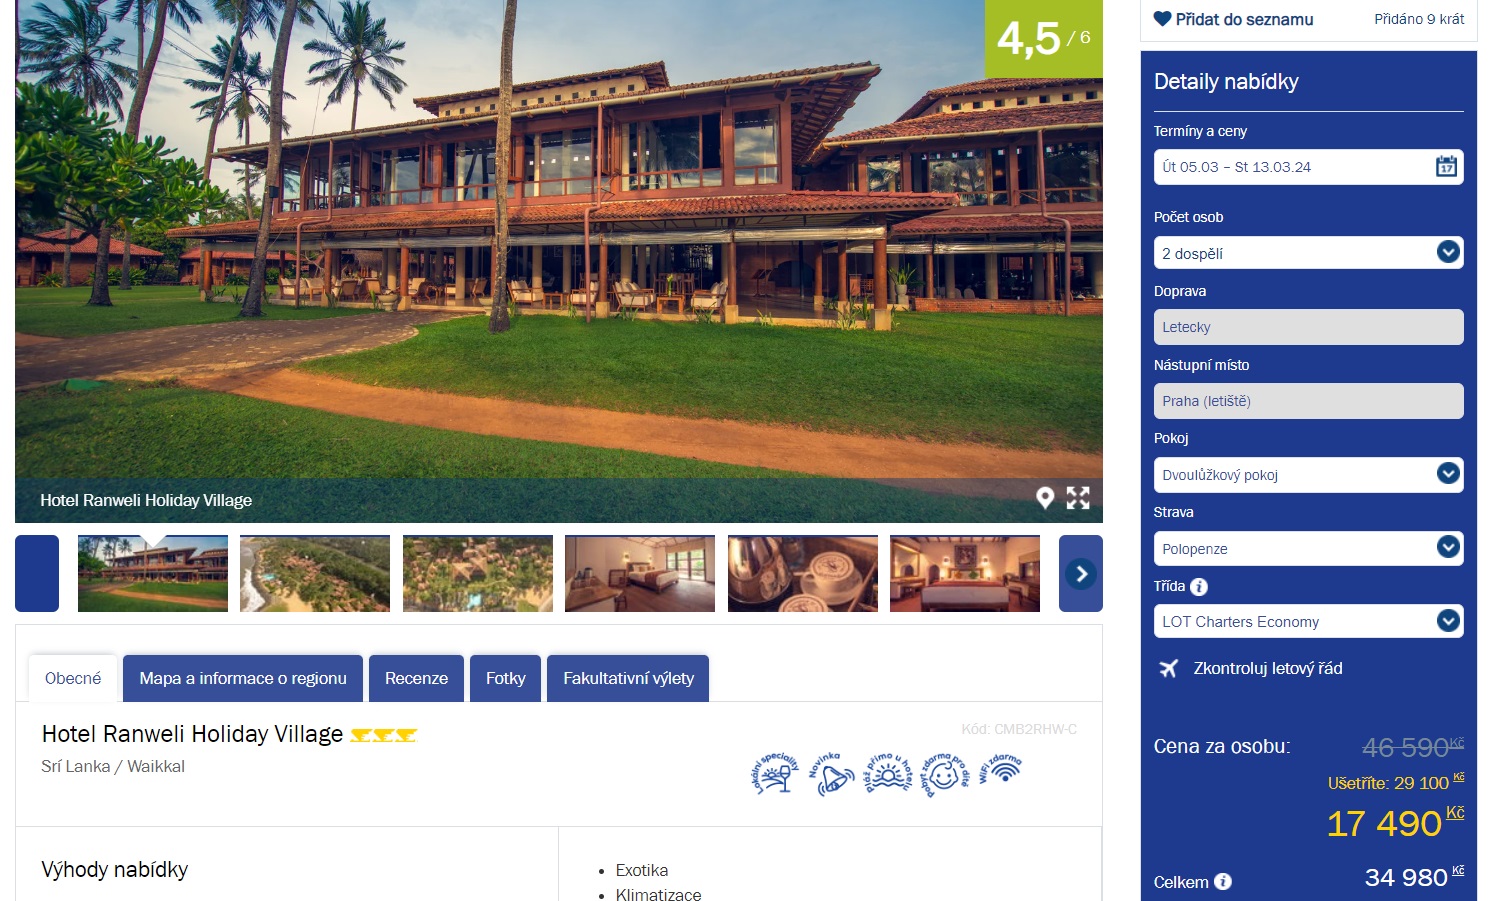
Task: Open the Polopenze meal plan dropdown
Action: [x=1308, y=549]
